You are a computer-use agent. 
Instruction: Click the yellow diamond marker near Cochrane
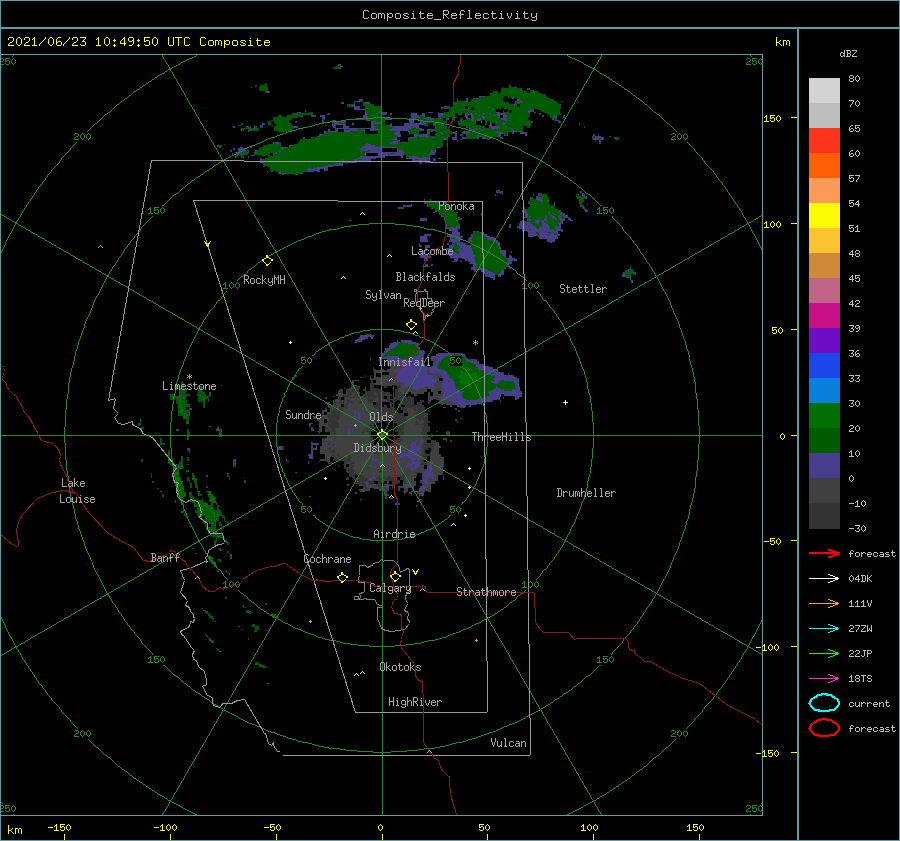tap(342, 577)
